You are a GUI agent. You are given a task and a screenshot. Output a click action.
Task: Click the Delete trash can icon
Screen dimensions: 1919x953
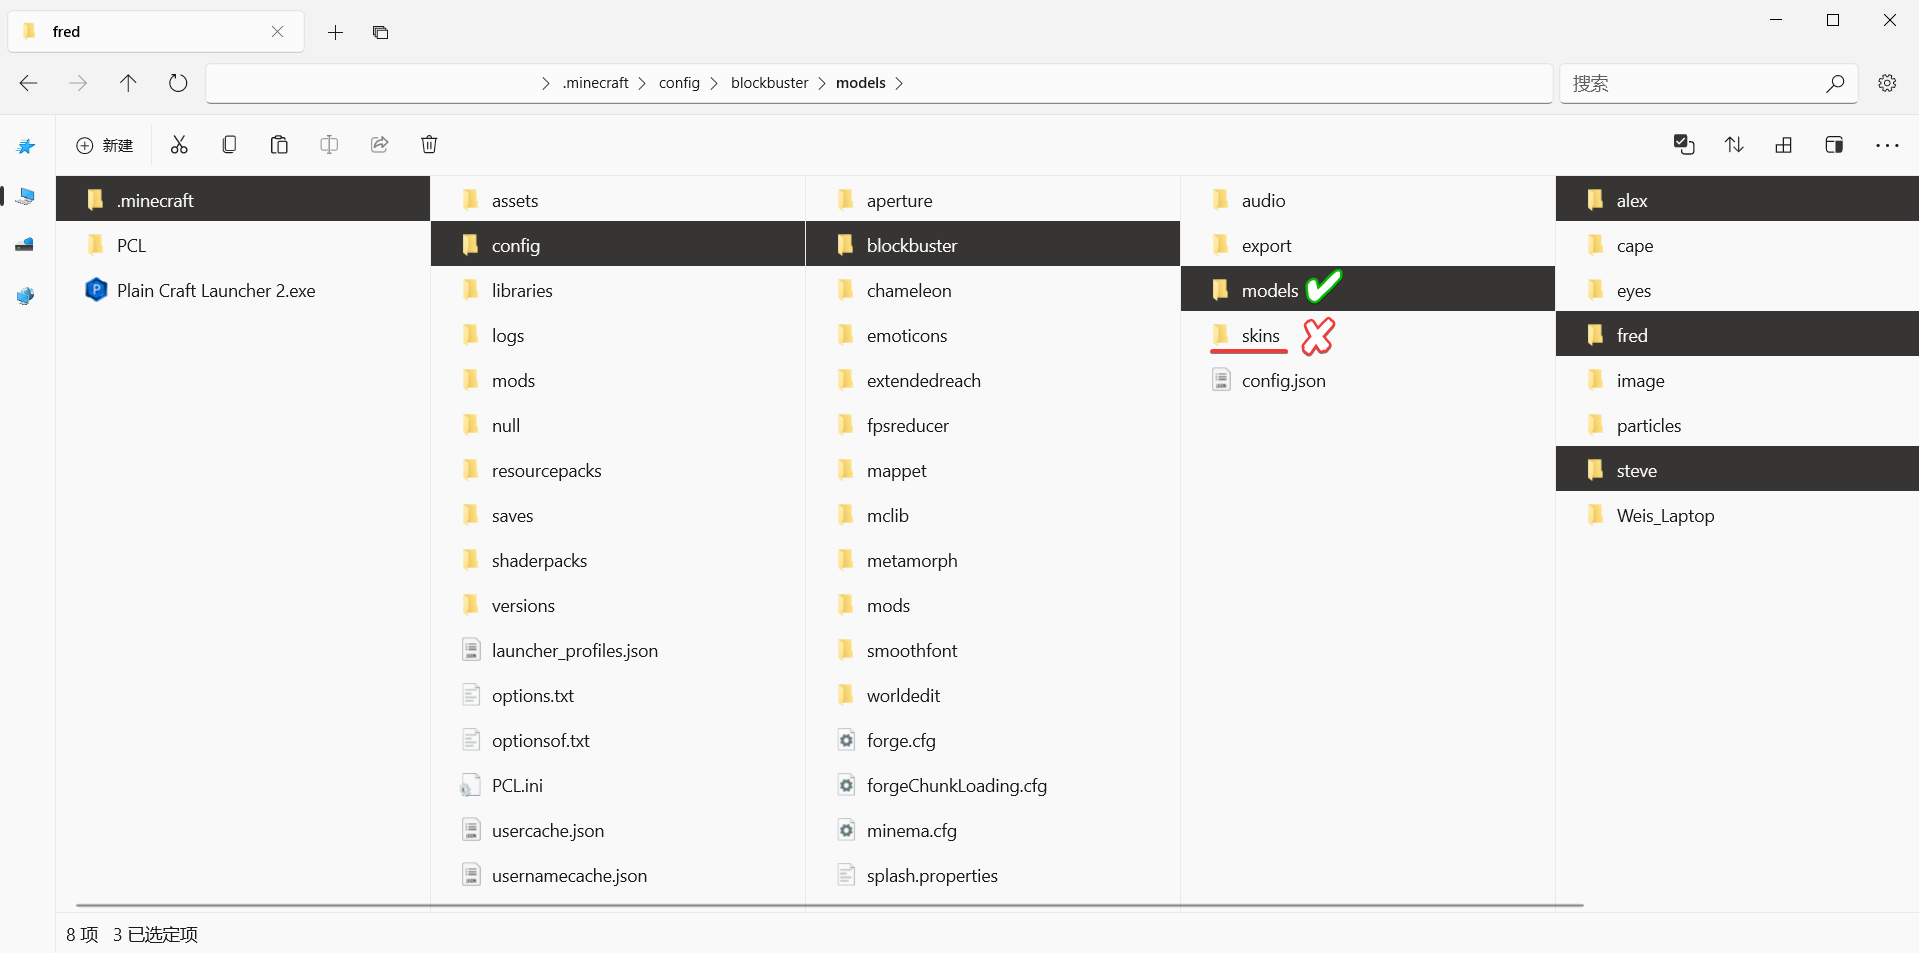coord(429,145)
